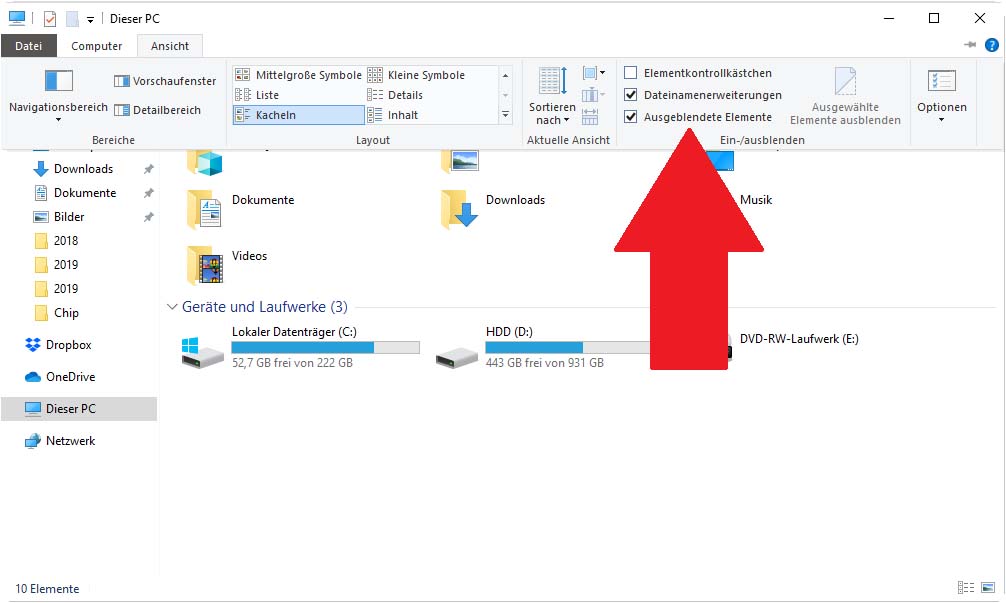Uncheck the Ausgeblendete Elemente checkbox

click(631, 117)
